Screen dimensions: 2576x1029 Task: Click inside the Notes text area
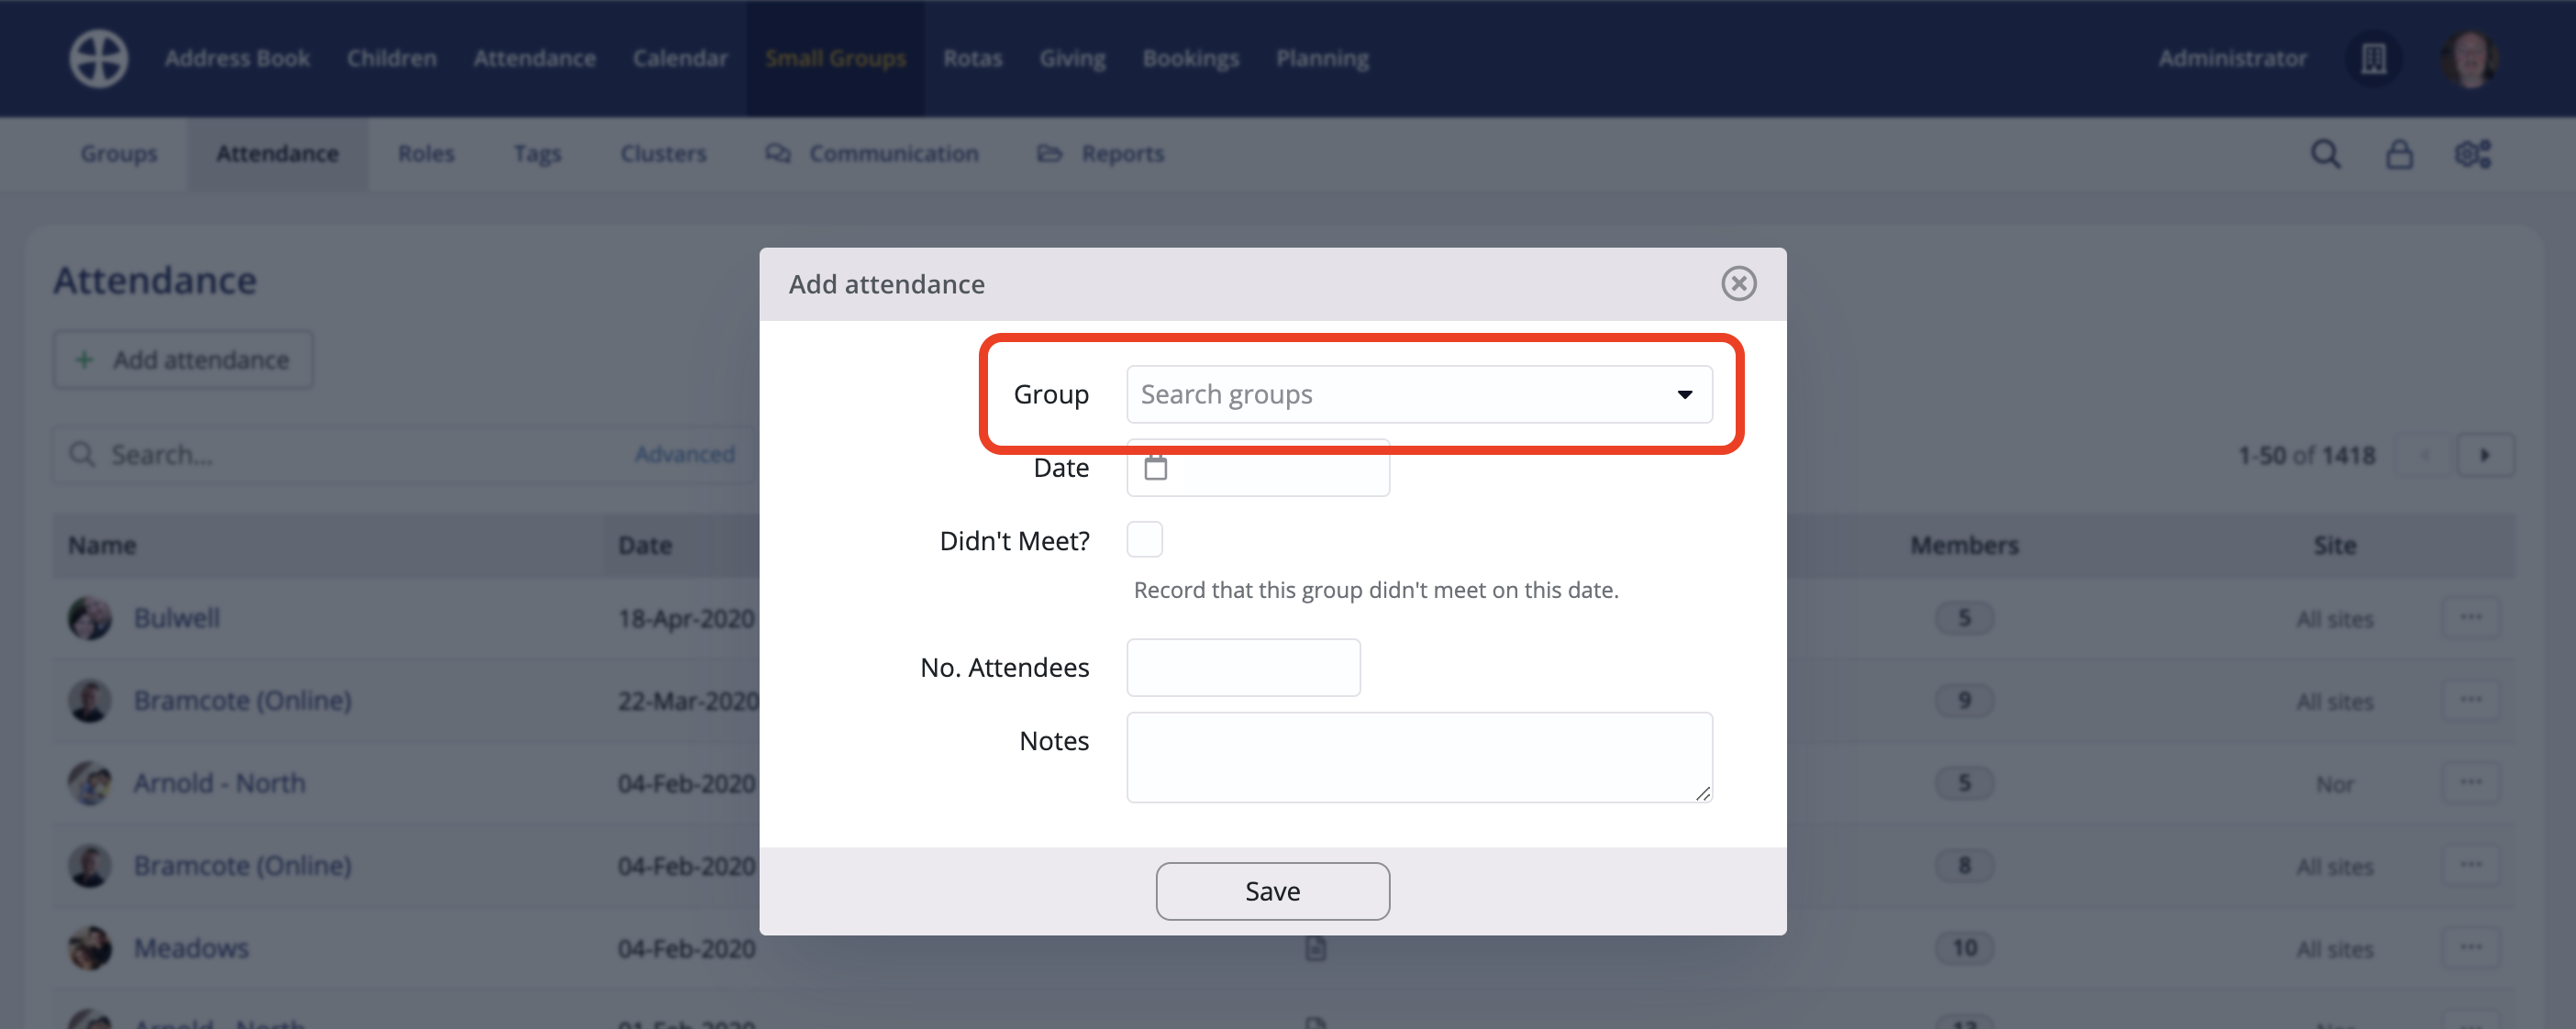[x=1418, y=757]
